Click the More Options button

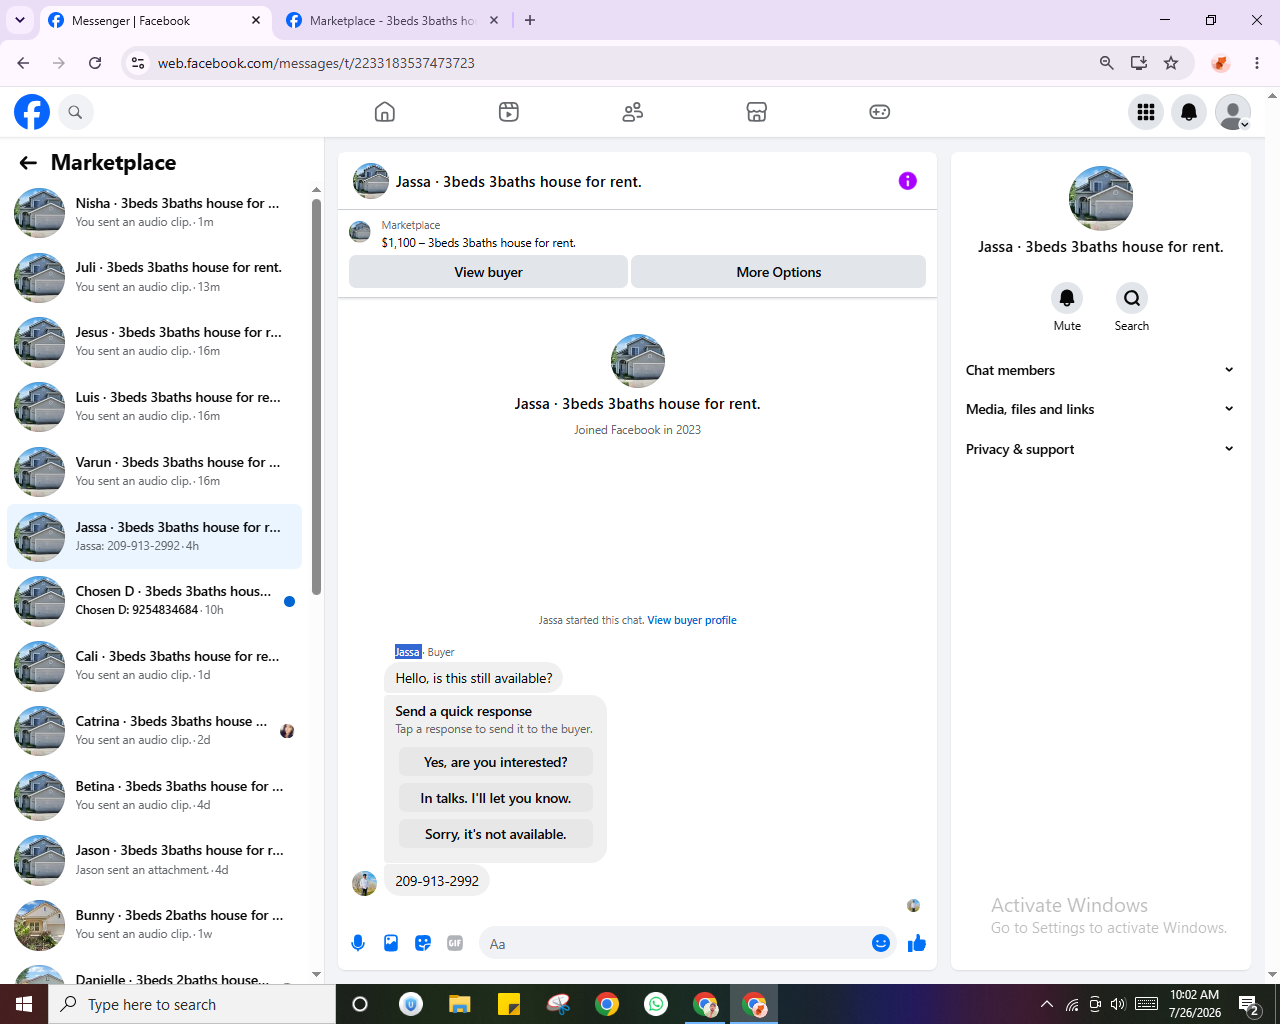[778, 272]
